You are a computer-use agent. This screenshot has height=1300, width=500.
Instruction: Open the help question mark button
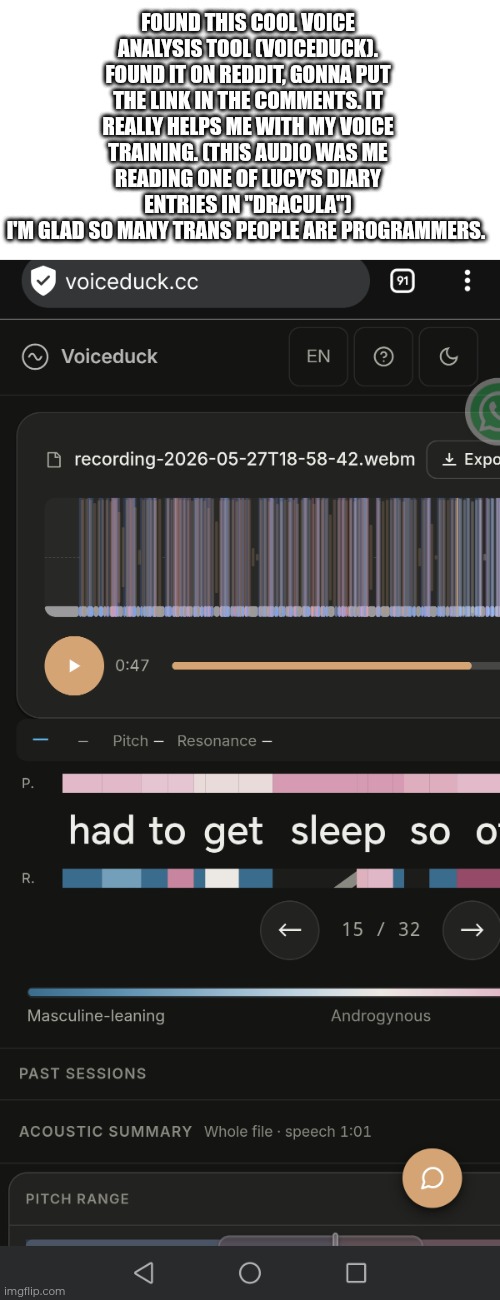383,357
